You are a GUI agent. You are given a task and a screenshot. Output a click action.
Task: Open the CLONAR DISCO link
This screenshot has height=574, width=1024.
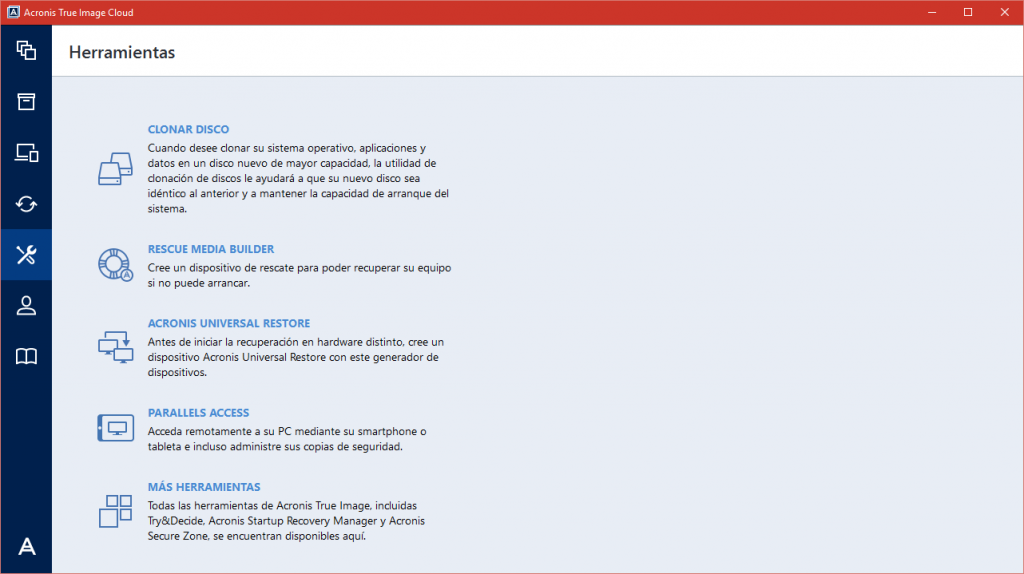[188, 129]
